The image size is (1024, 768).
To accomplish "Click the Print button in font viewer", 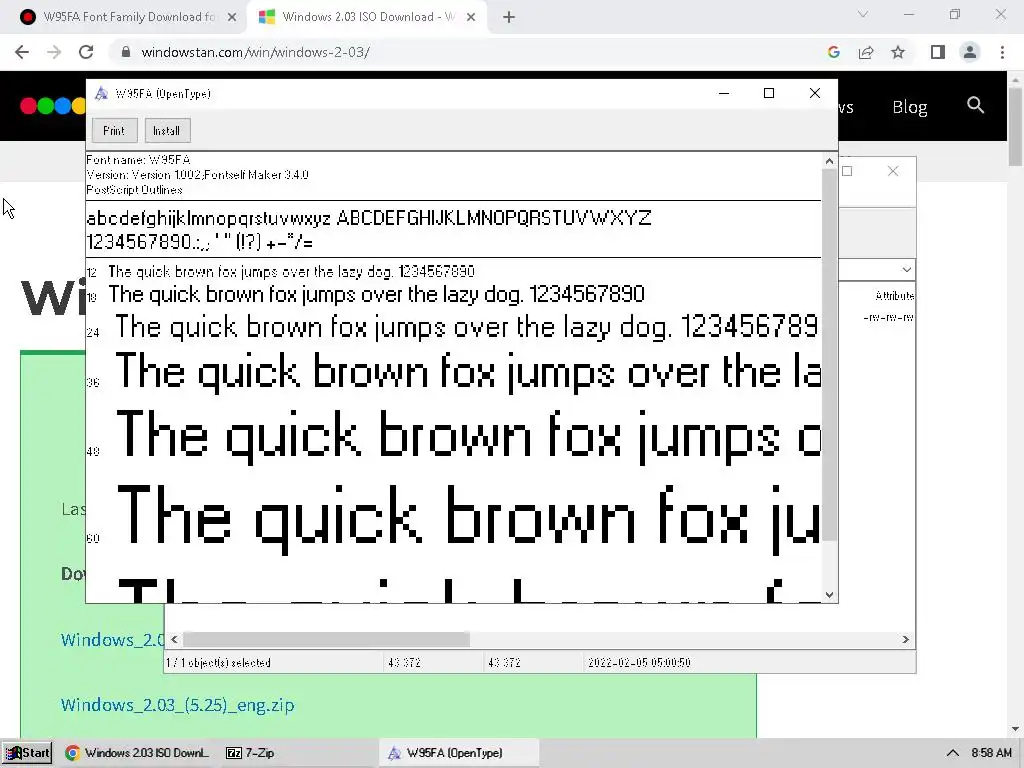I will point(114,131).
